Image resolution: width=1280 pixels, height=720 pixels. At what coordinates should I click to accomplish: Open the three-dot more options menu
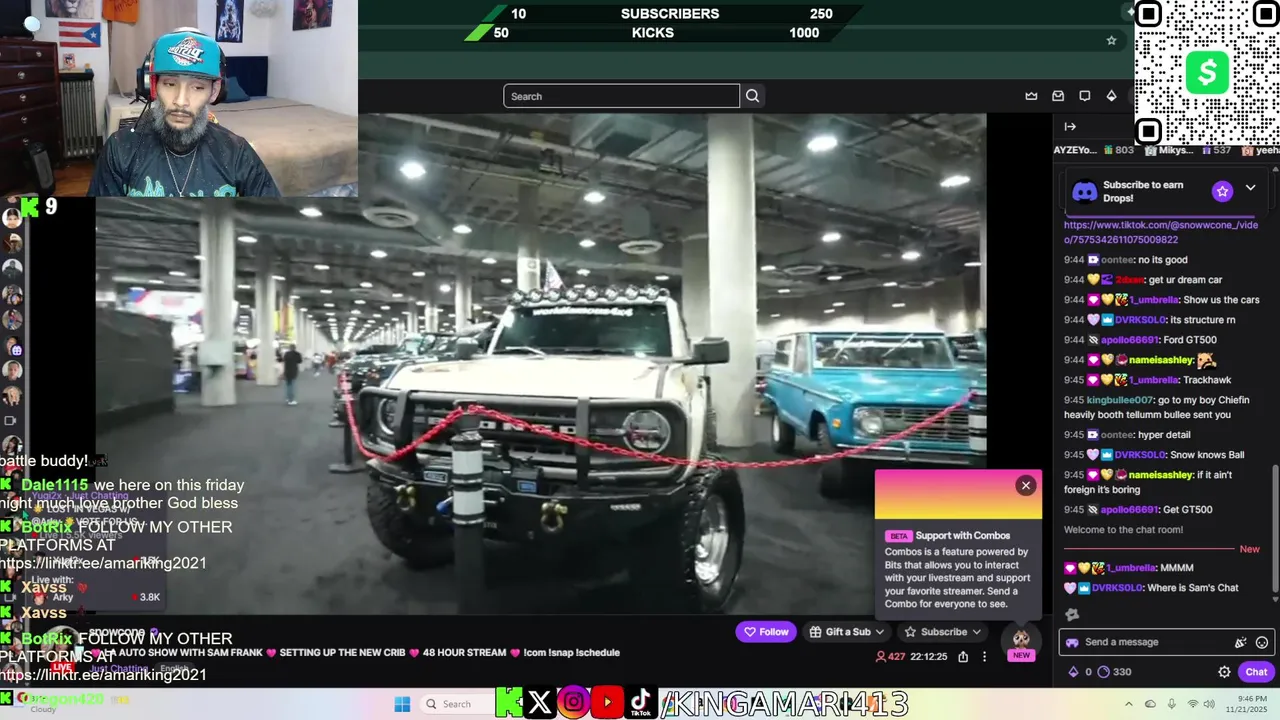[x=984, y=657]
